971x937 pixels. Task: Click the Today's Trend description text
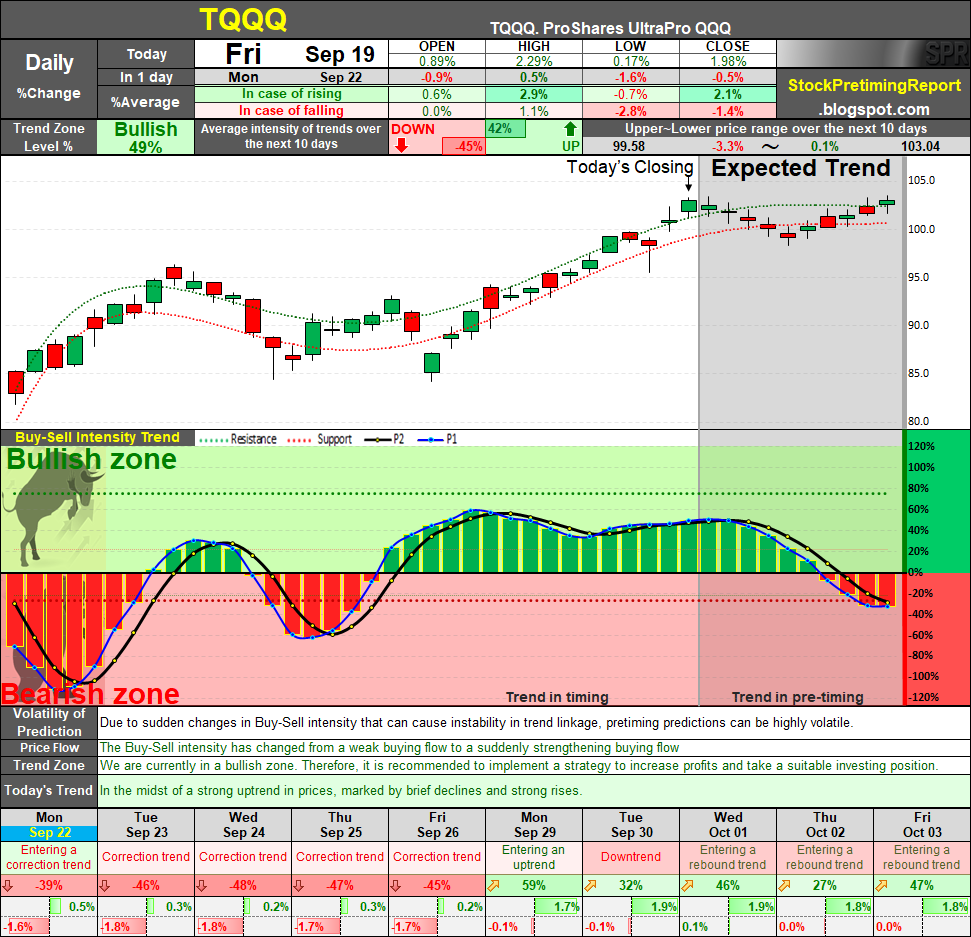click(x=341, y=791)
